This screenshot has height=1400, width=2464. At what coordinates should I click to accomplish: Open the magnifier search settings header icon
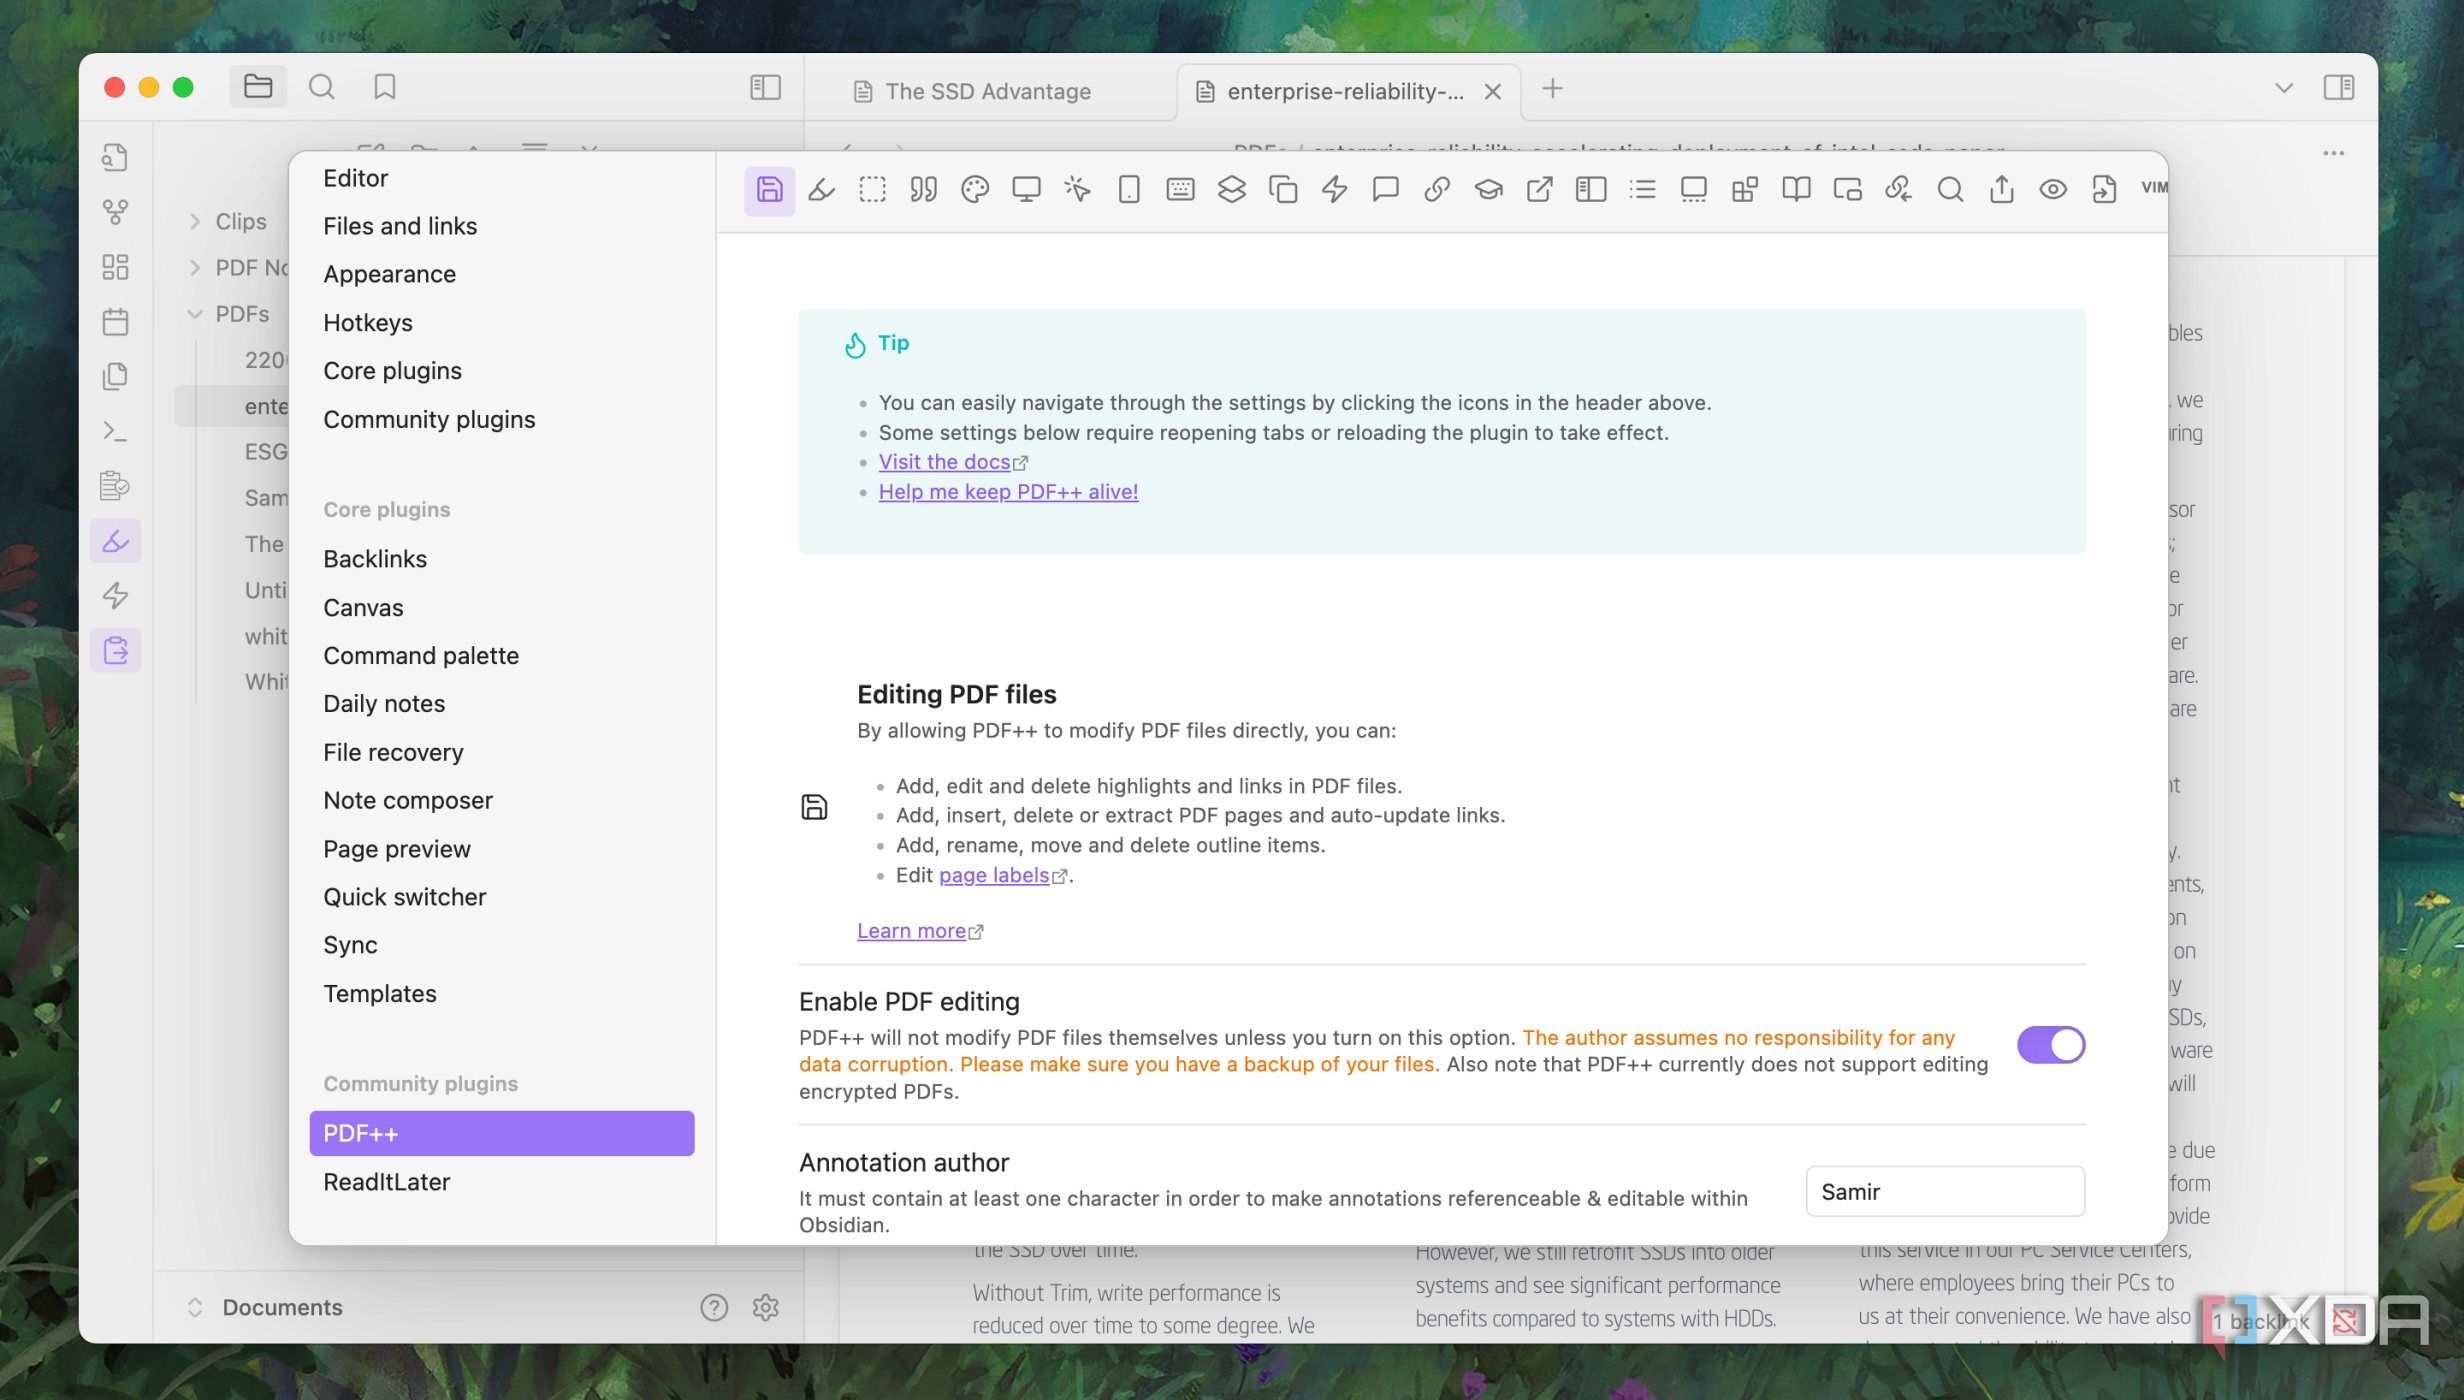tap(1950, 190)
